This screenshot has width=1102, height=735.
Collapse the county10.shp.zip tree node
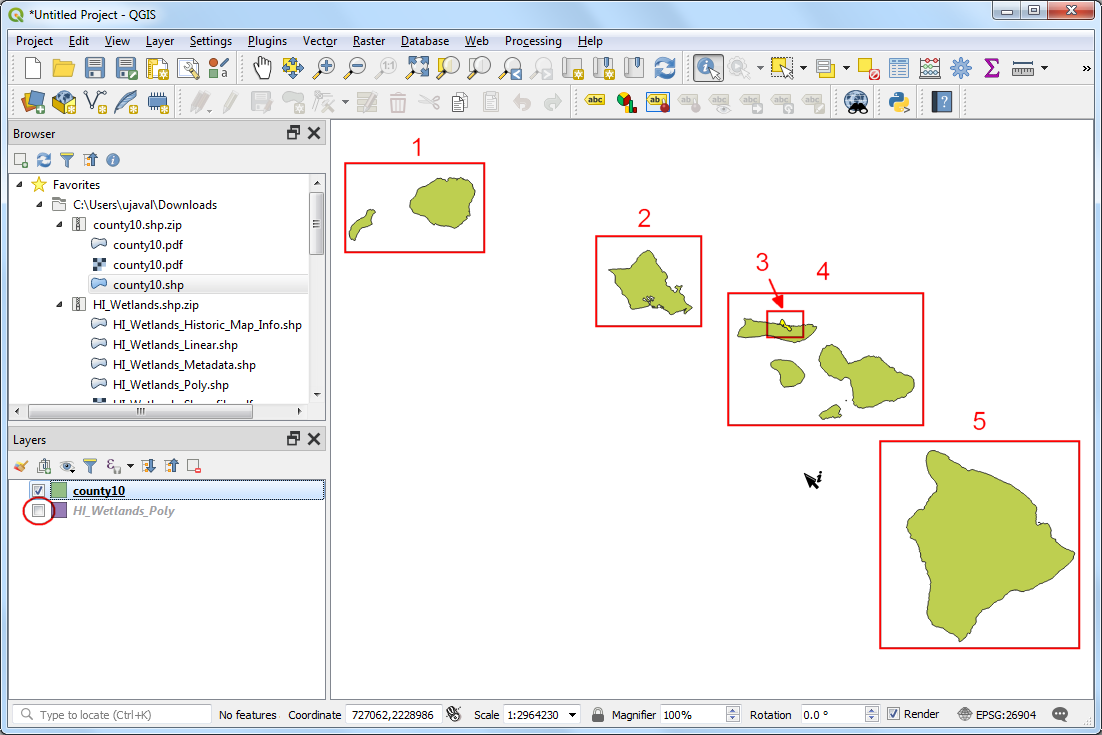[59, 225]
